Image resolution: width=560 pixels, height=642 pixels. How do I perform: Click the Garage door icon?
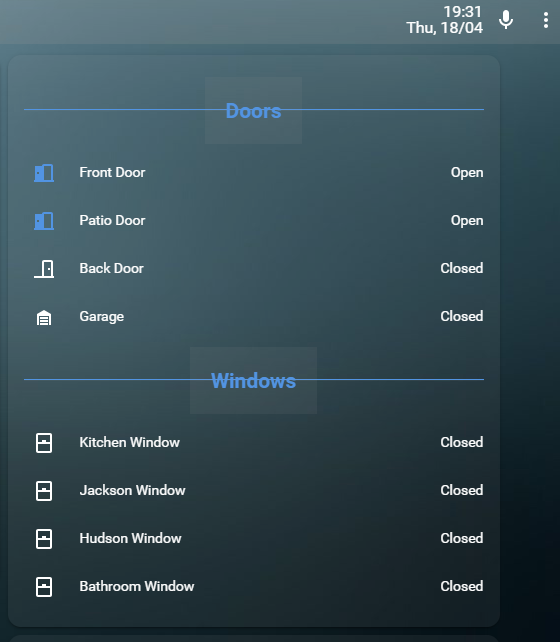[44, 317]
